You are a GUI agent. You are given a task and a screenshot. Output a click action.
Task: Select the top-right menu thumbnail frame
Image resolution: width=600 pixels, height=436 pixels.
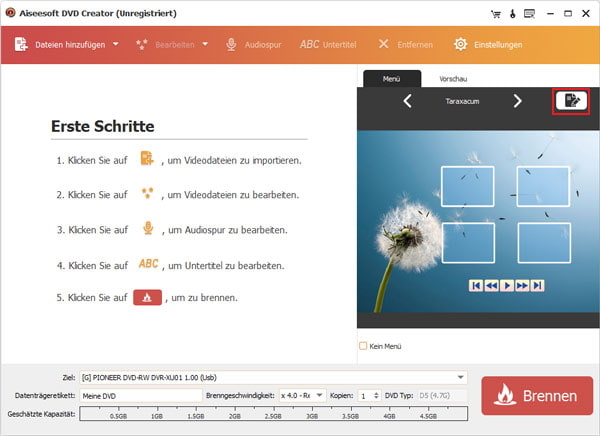pyautogui.click(x=543, y=186)
